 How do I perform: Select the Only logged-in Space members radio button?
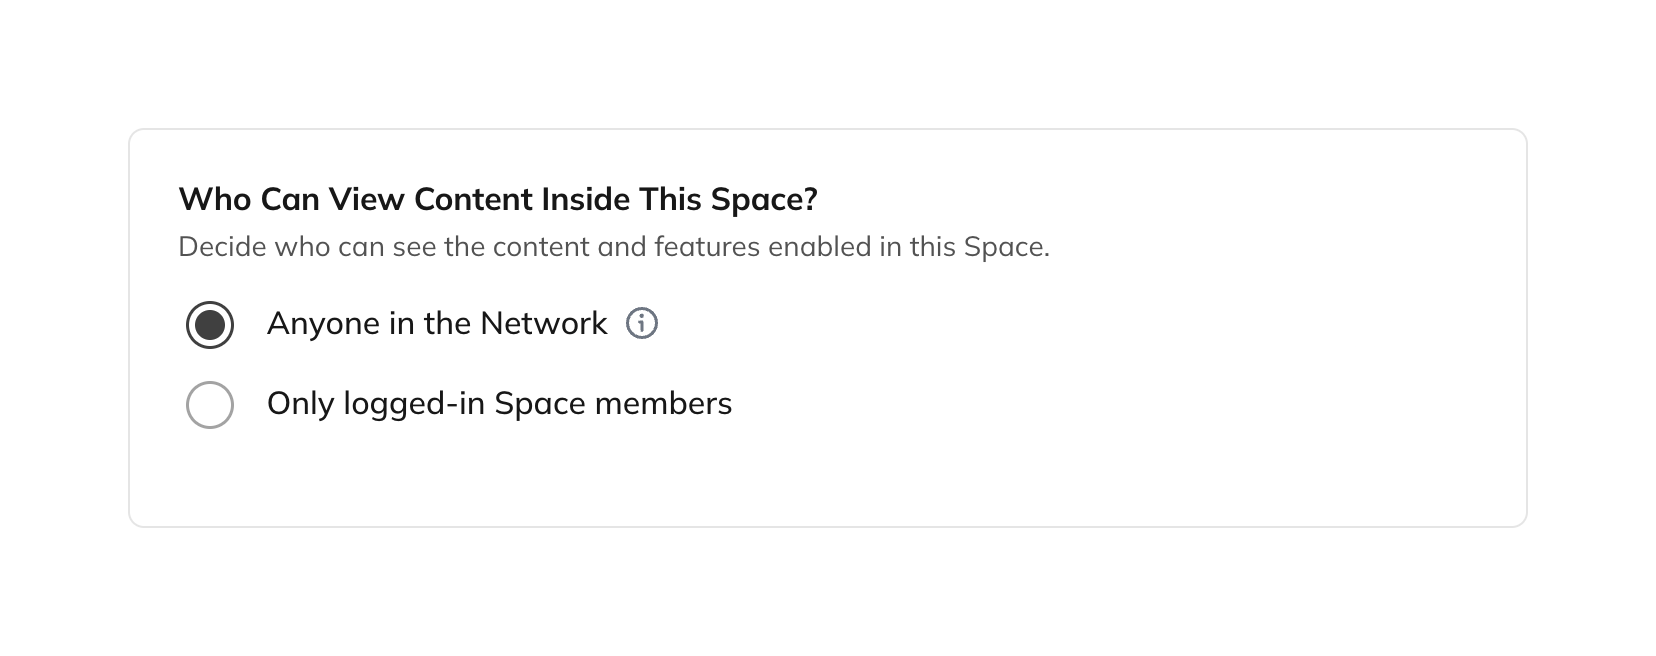[210, 405]
